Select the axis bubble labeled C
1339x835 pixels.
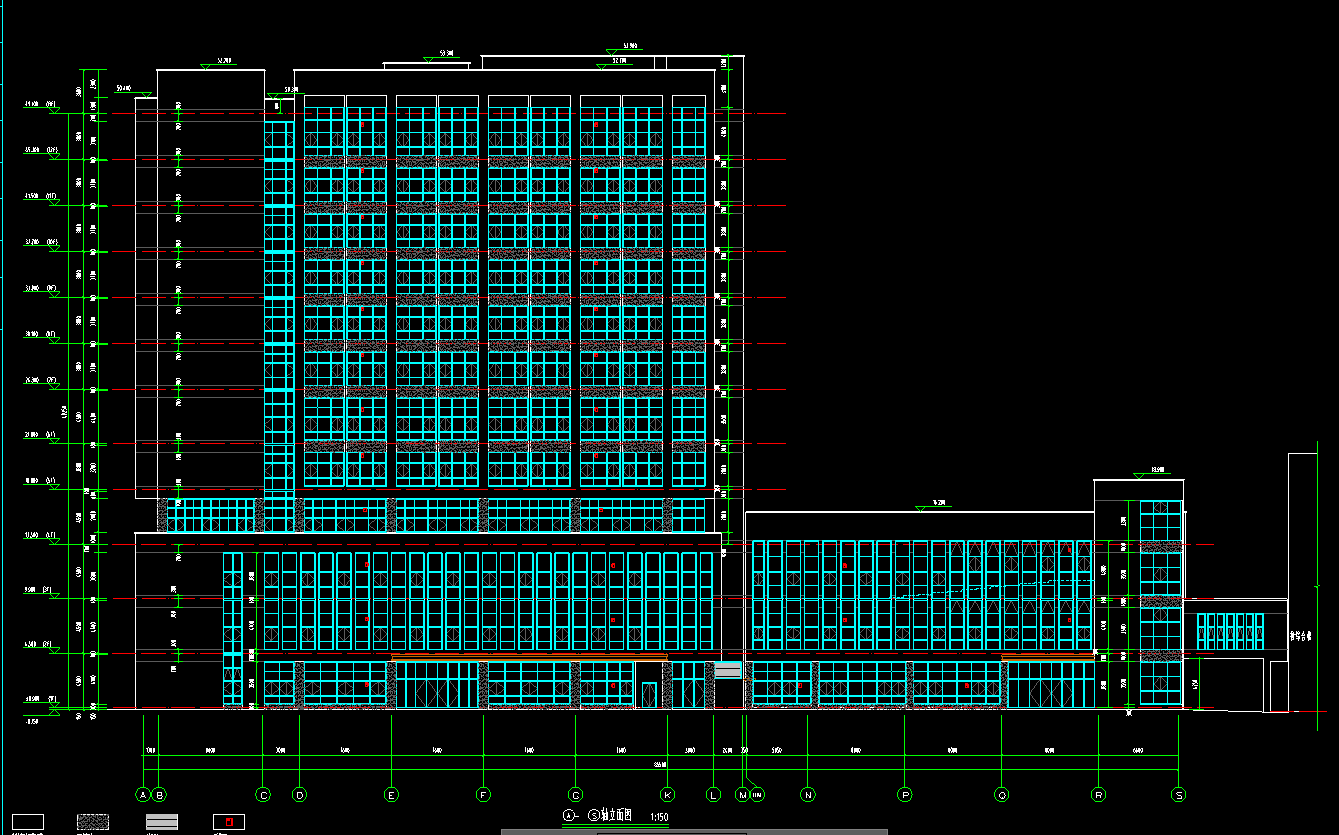click(x=263, y=795)
